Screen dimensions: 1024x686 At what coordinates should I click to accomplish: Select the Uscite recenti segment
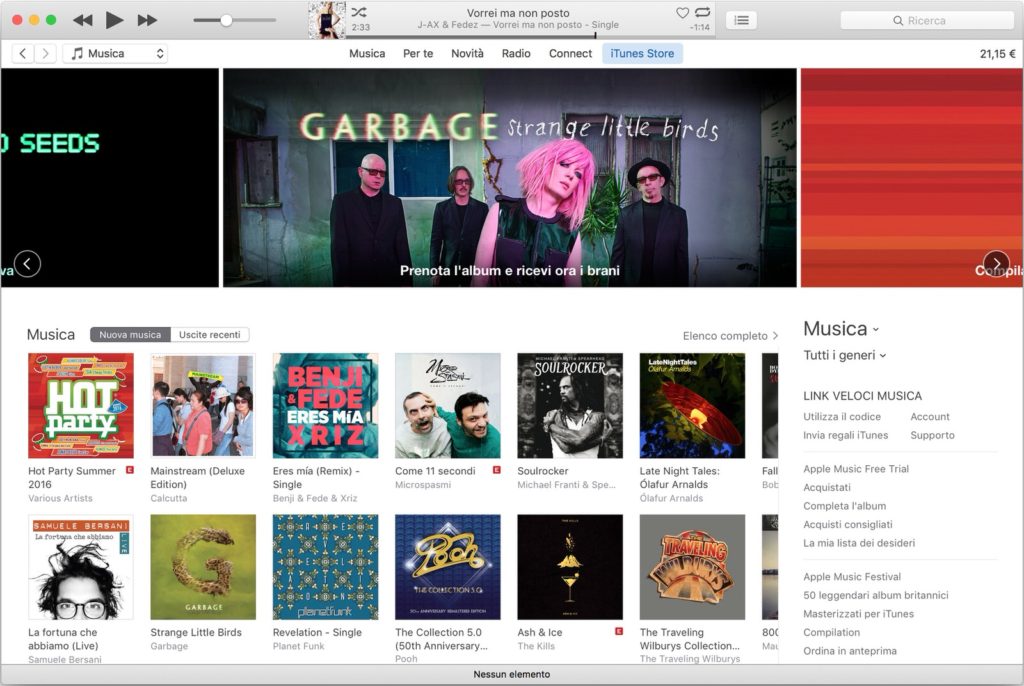click(210, 335)
